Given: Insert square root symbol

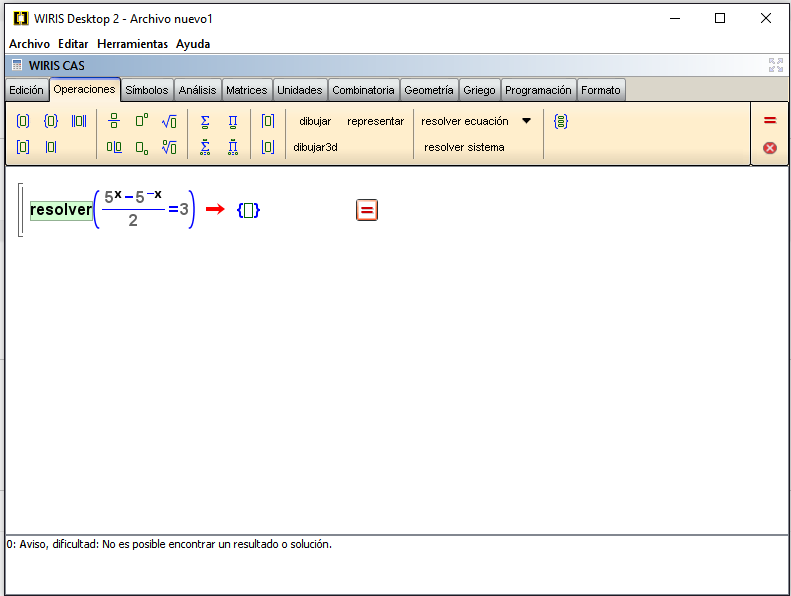Looking at the screenshot, I should click(169, 121).
